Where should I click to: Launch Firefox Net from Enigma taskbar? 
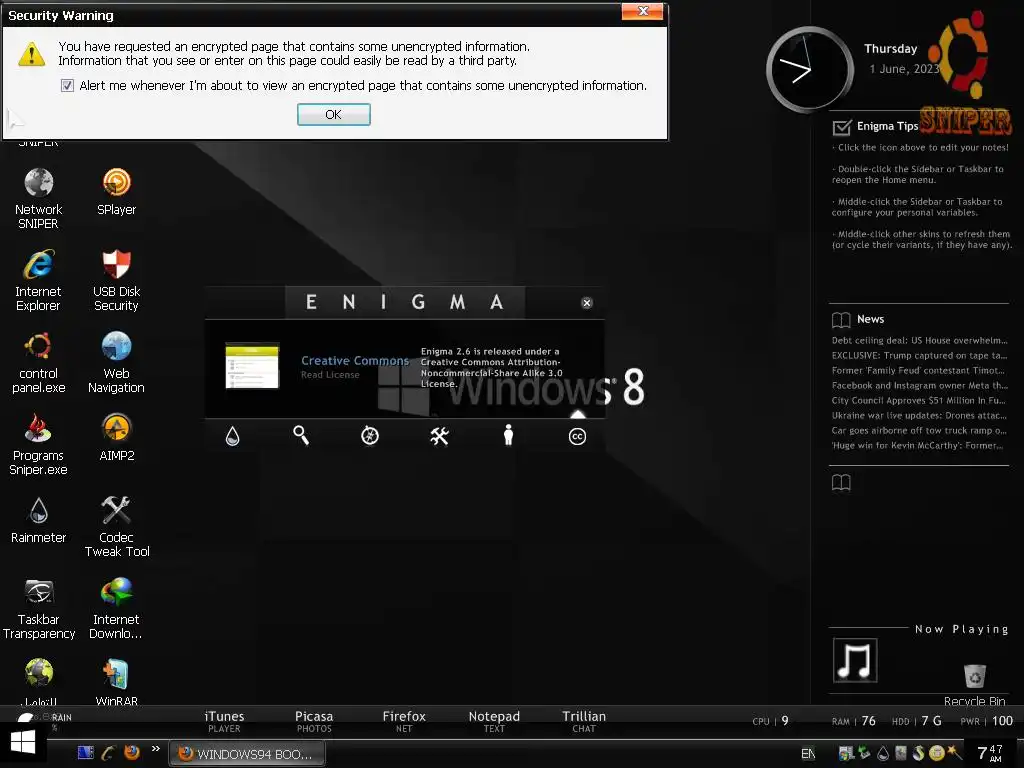[x=404, y=722]
